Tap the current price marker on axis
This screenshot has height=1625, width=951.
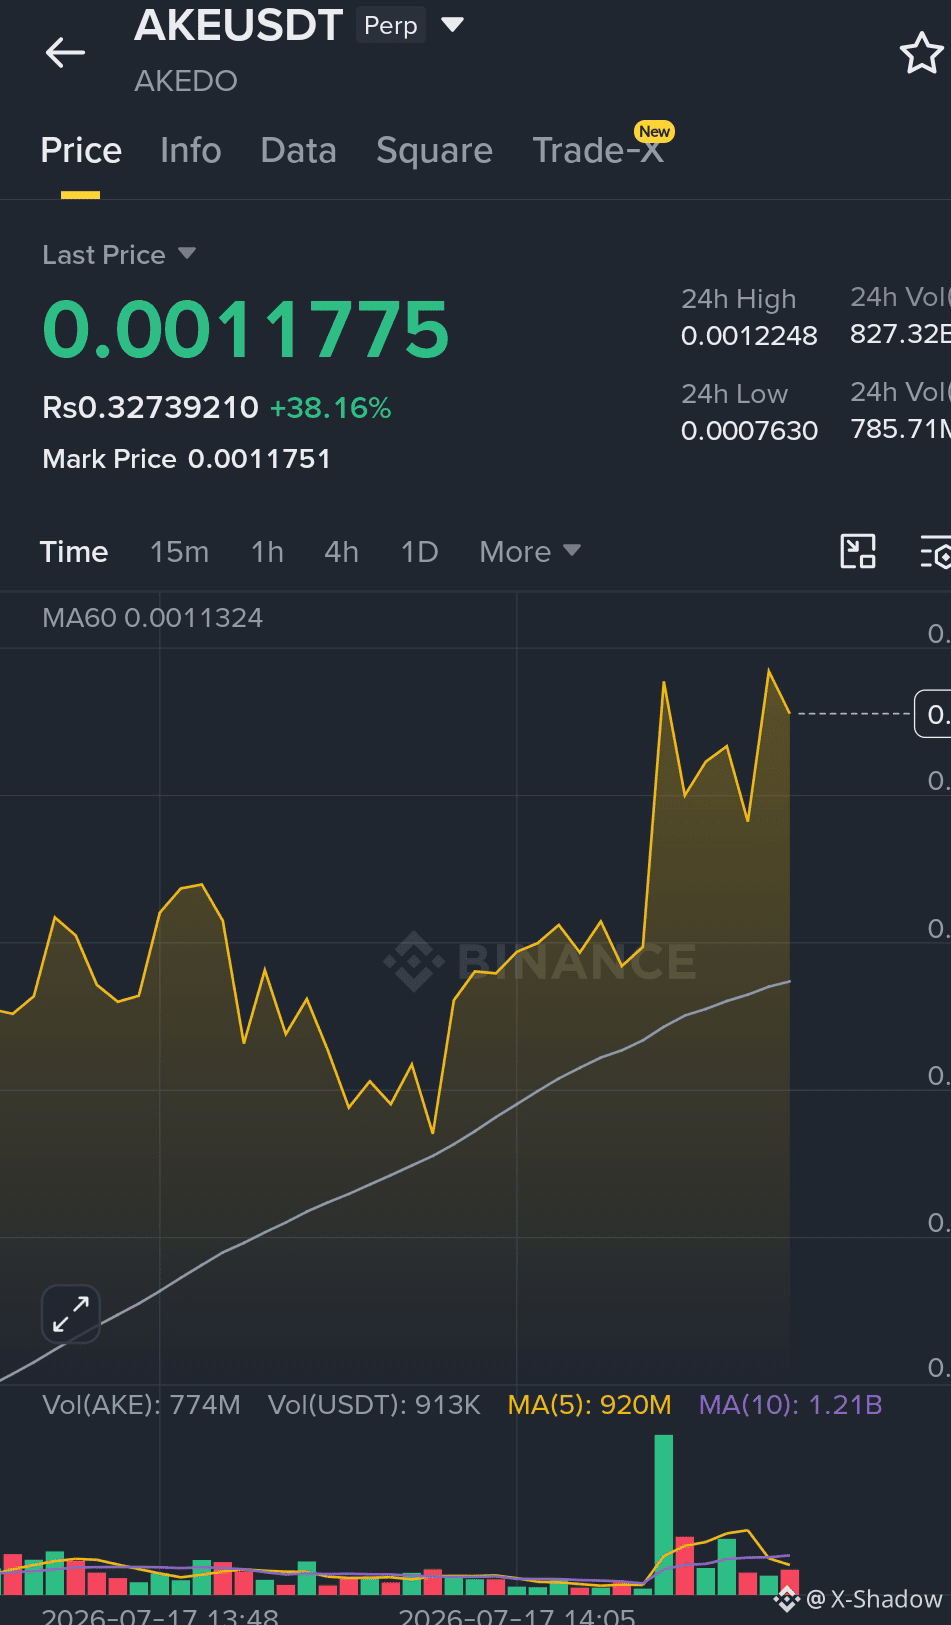(934, 713)
